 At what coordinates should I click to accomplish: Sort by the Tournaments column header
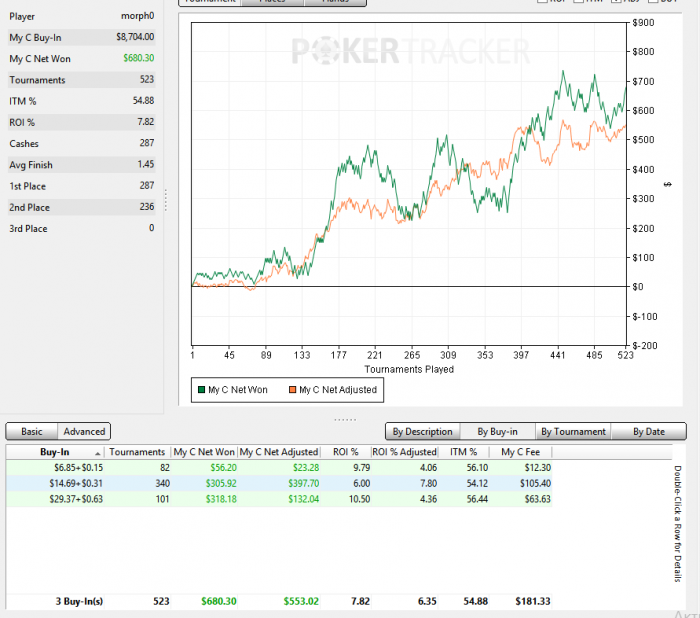coord(137,452)
